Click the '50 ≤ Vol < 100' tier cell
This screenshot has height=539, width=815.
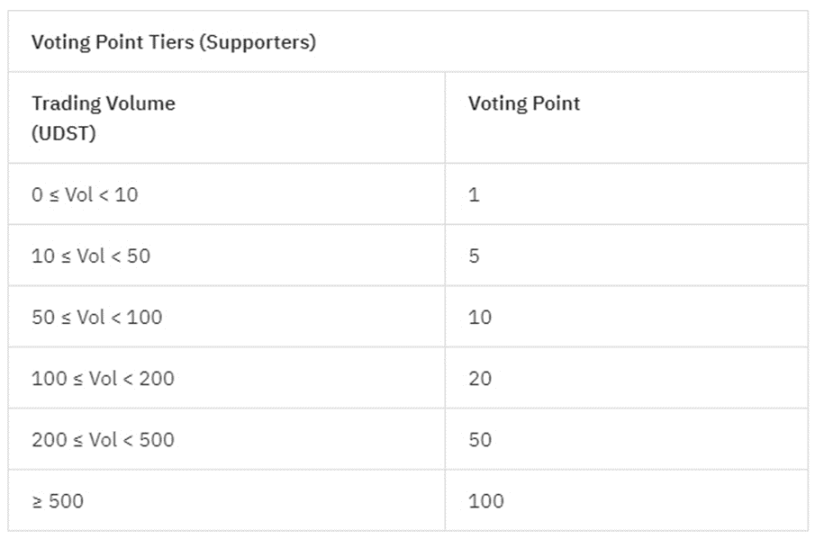click(x=97, y=317)
